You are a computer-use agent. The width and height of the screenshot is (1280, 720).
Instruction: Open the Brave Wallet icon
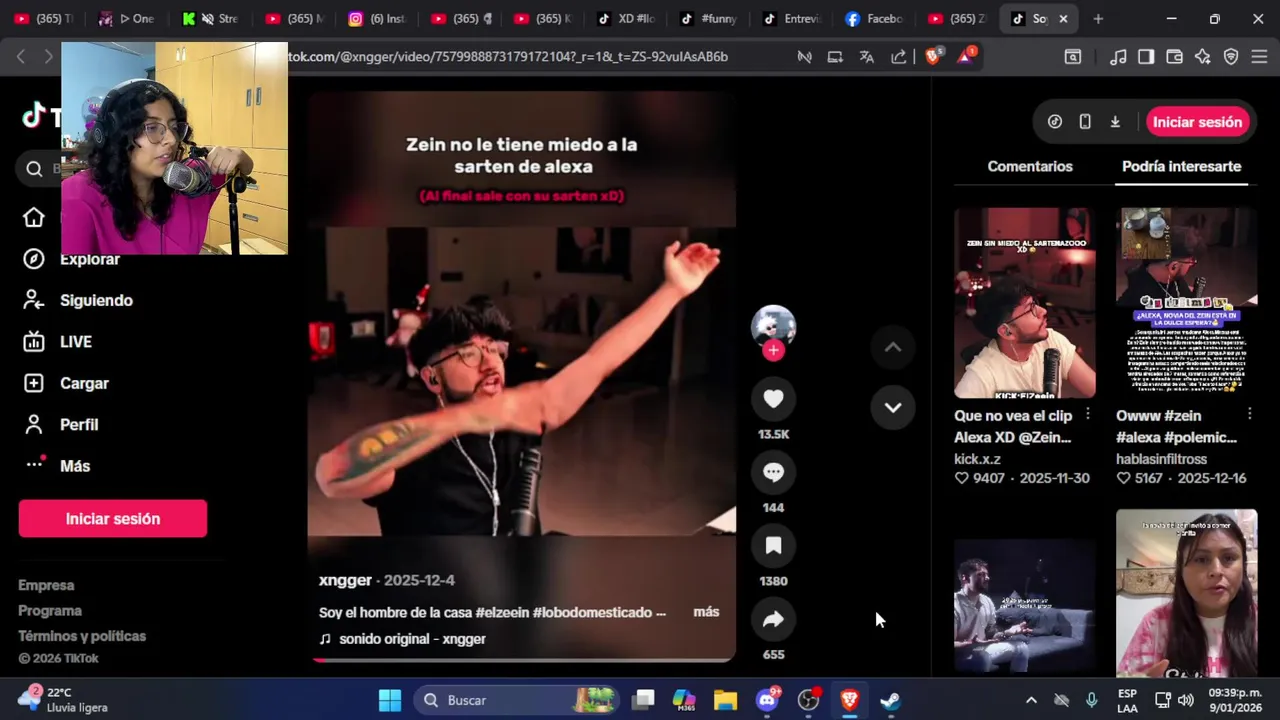tap(1175, 57)
